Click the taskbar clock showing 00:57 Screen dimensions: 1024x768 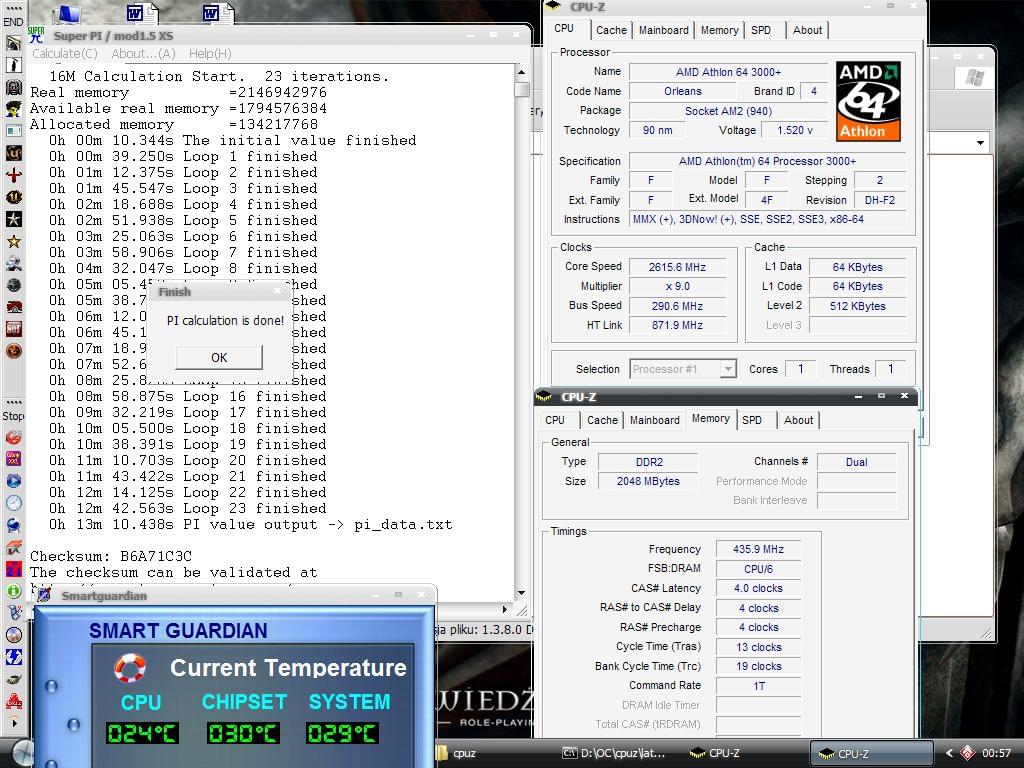pos(996,753)
